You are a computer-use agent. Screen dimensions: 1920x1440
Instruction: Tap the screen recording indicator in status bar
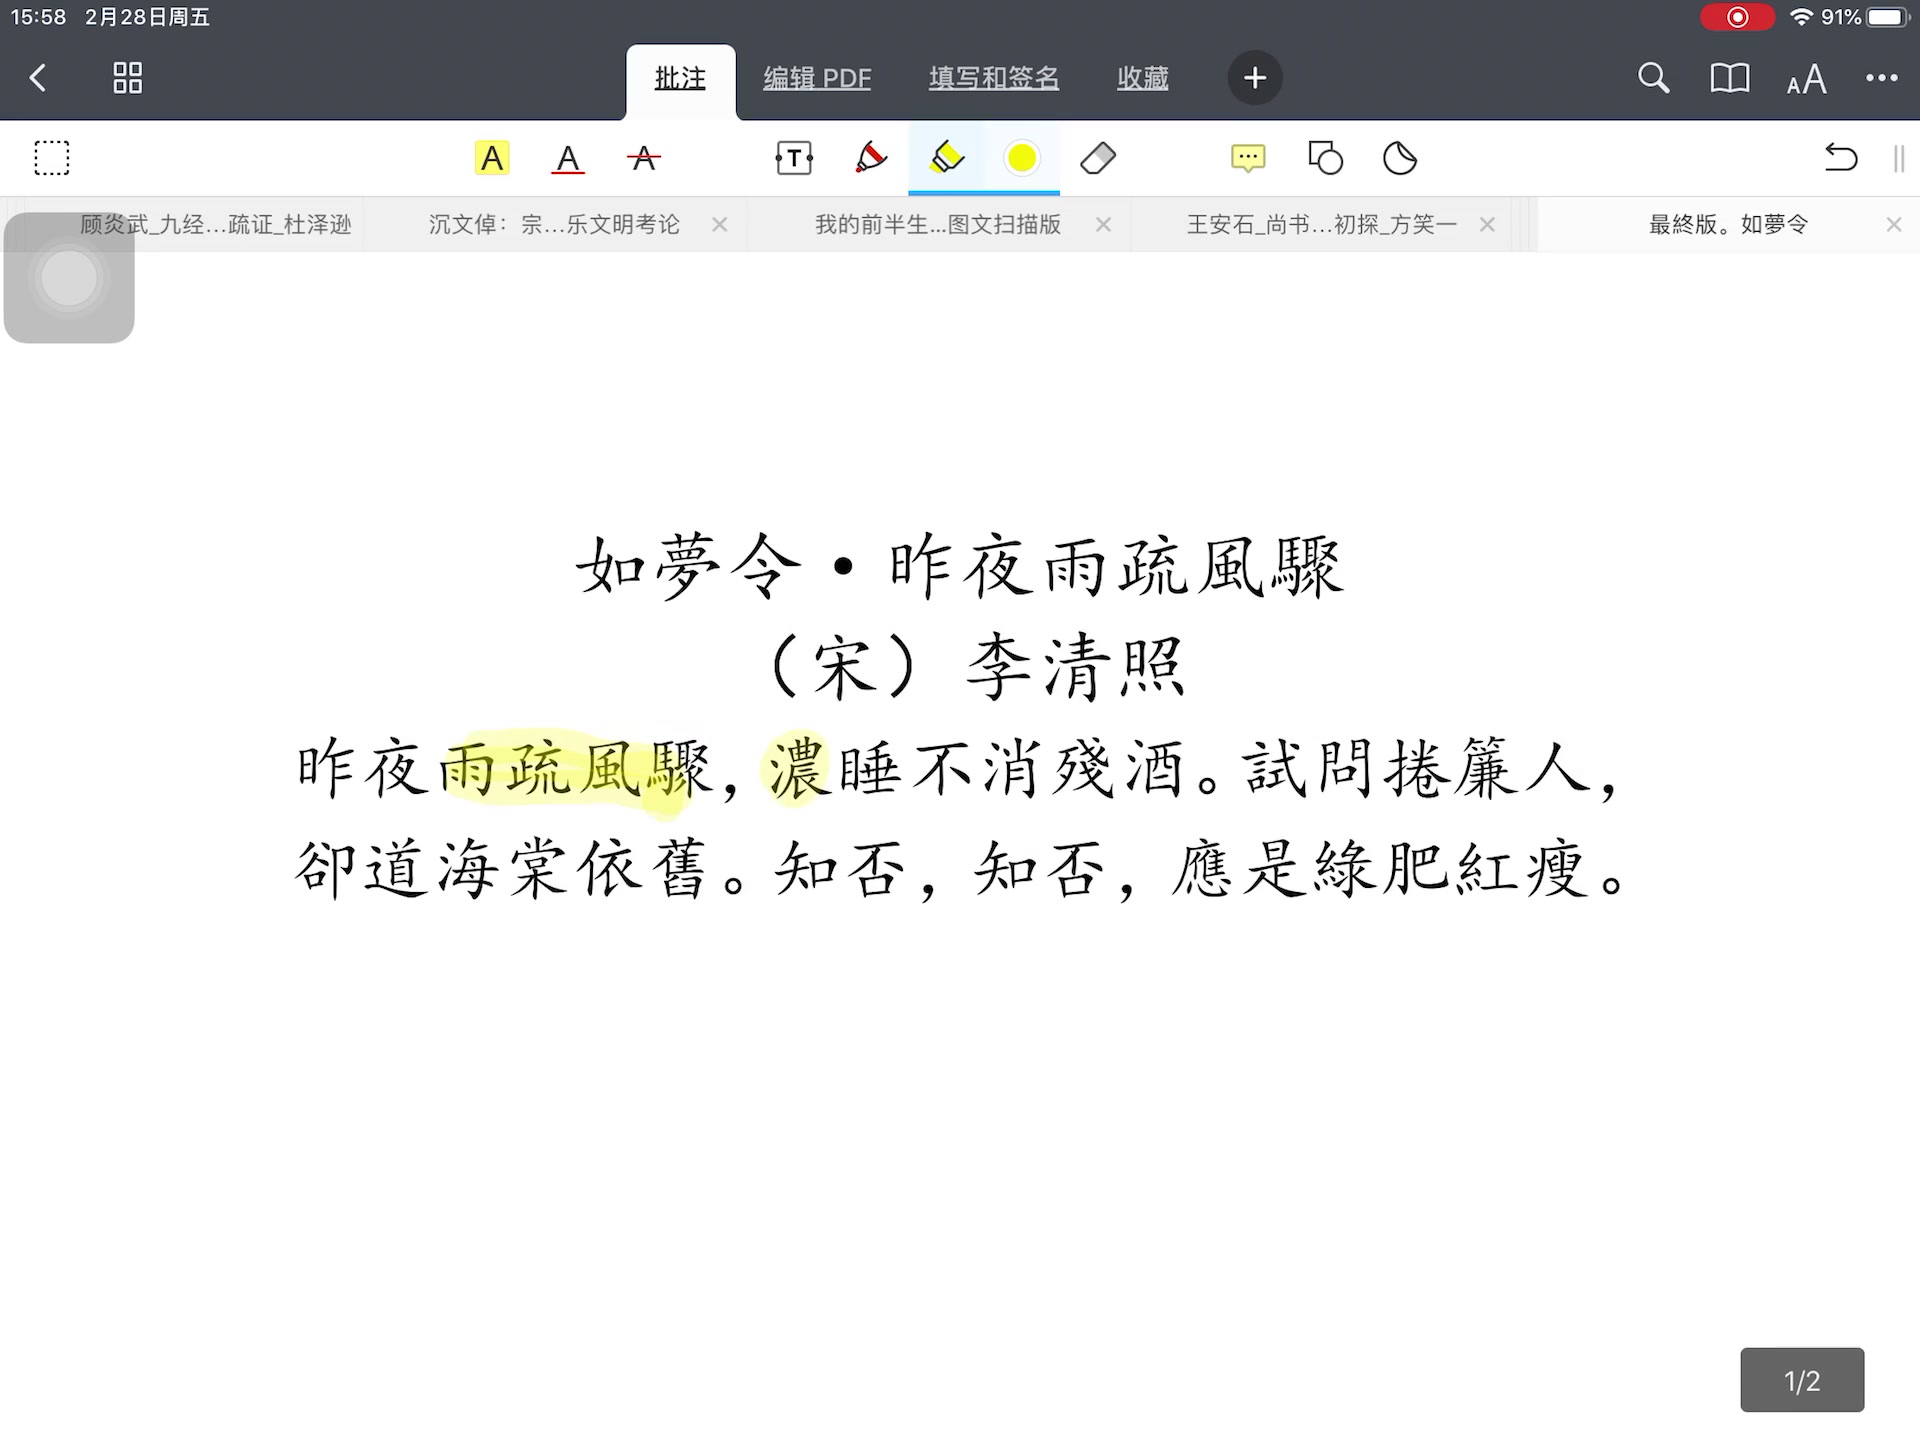tap(1738, 17)
